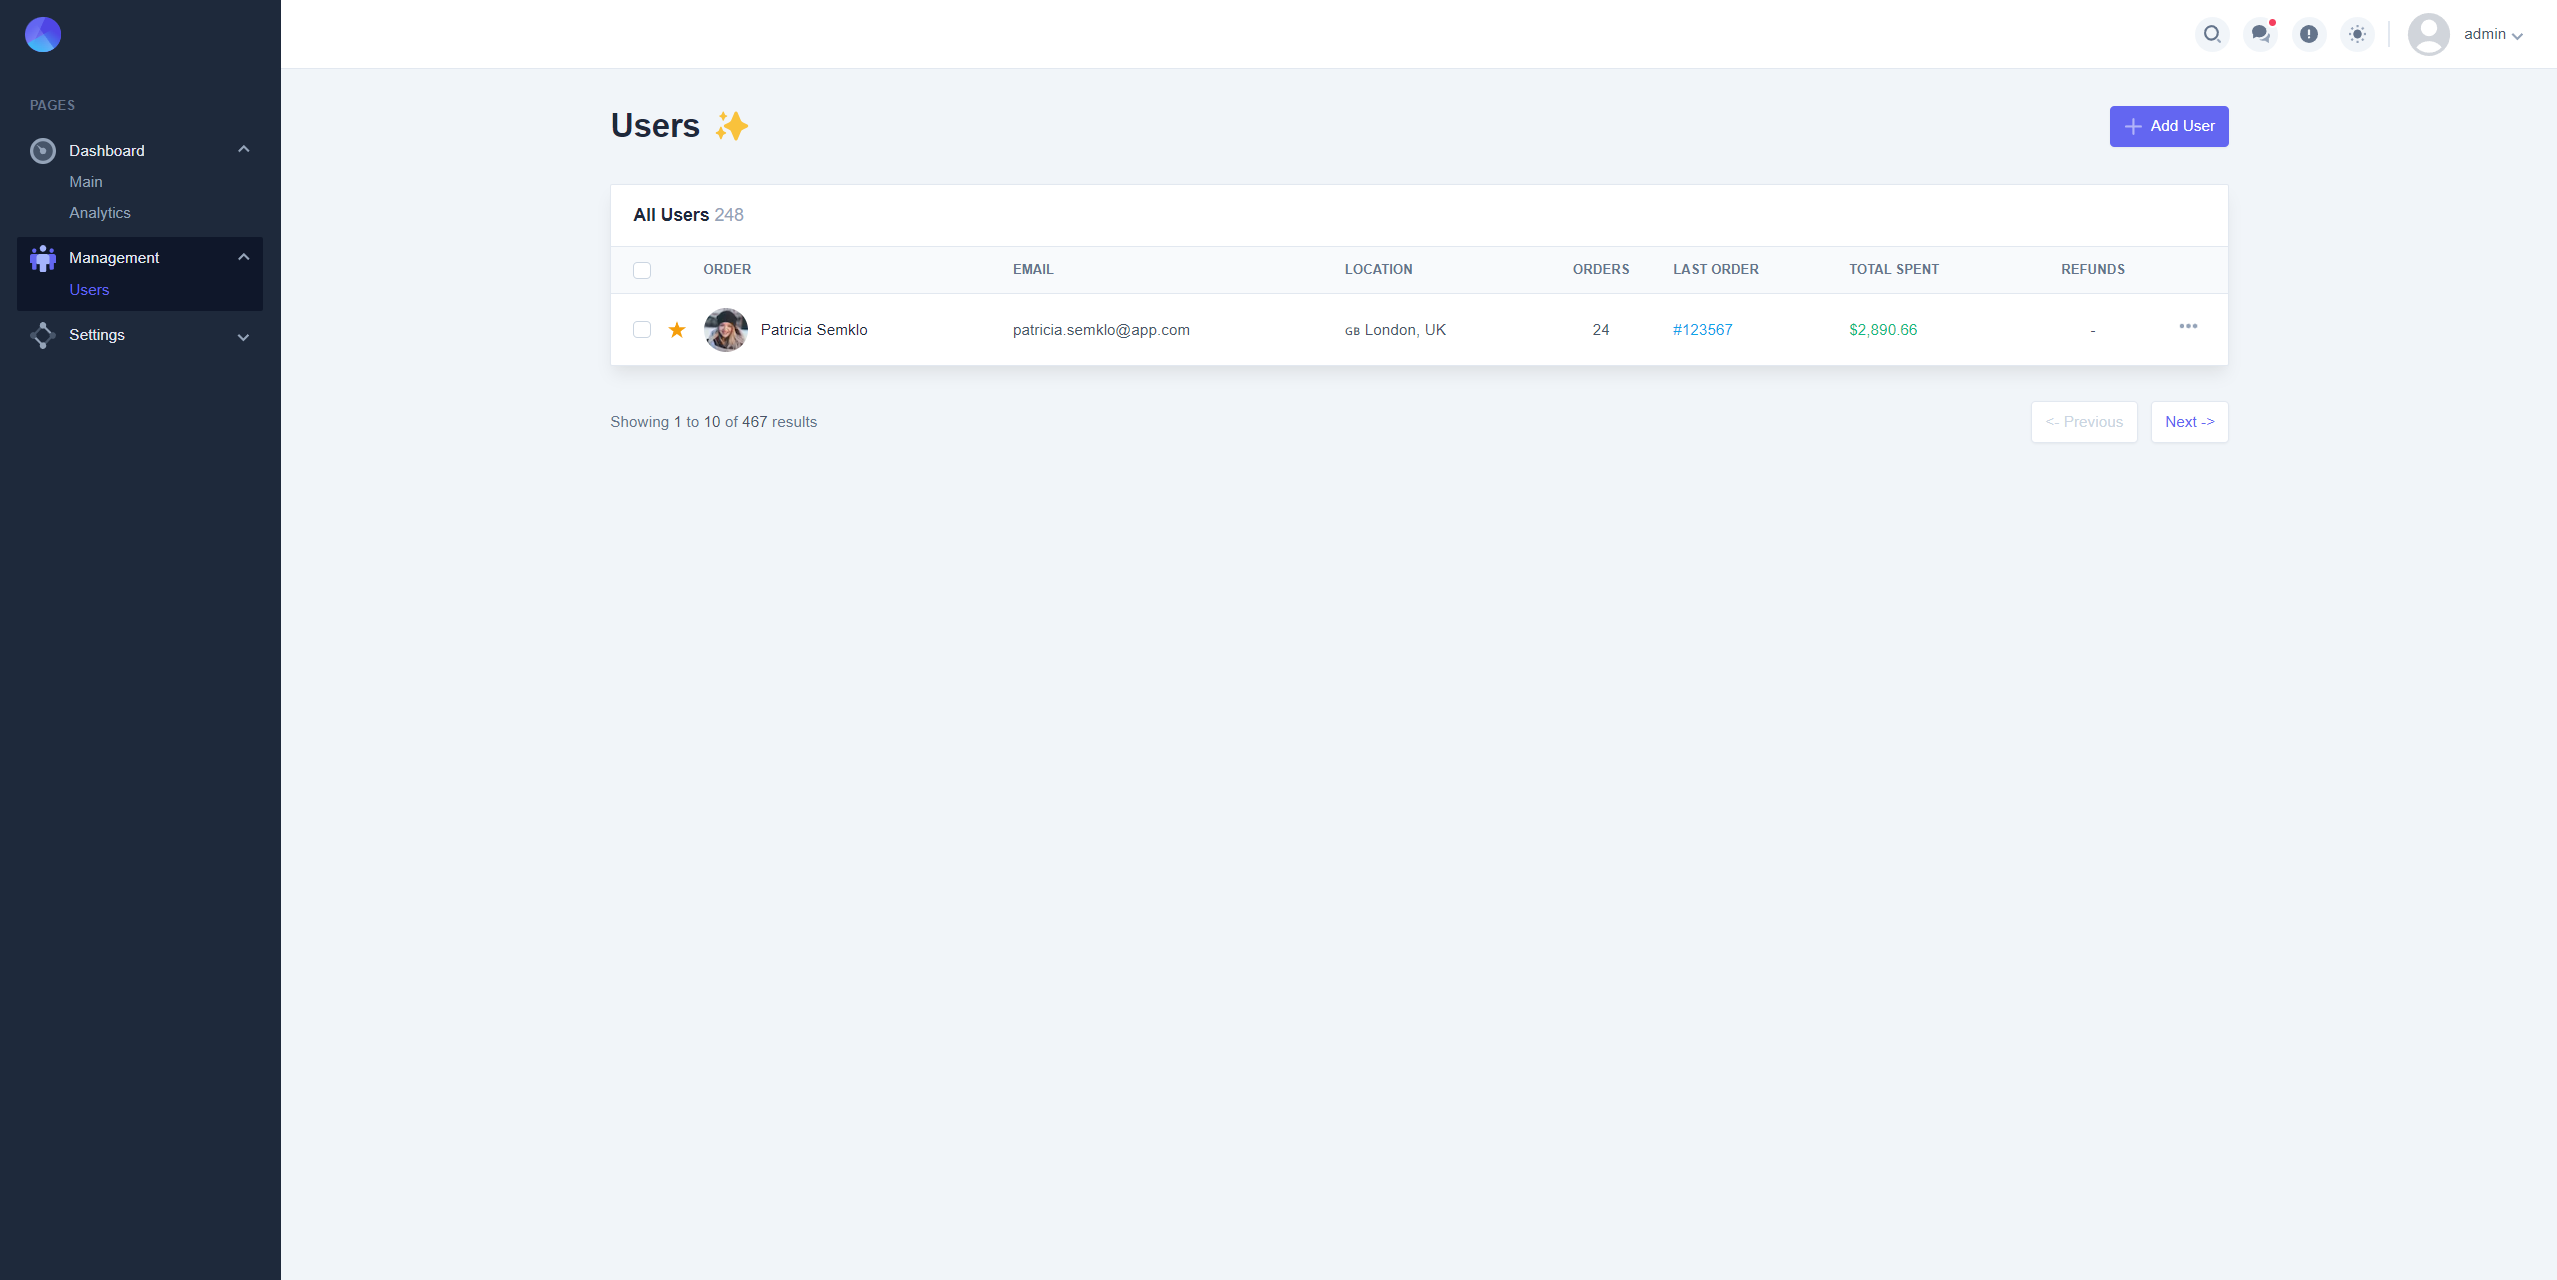2557x1280 pixels.
Task: Expand the Settings section chevron
Action: pyautogui.click(x=243, y=337)
